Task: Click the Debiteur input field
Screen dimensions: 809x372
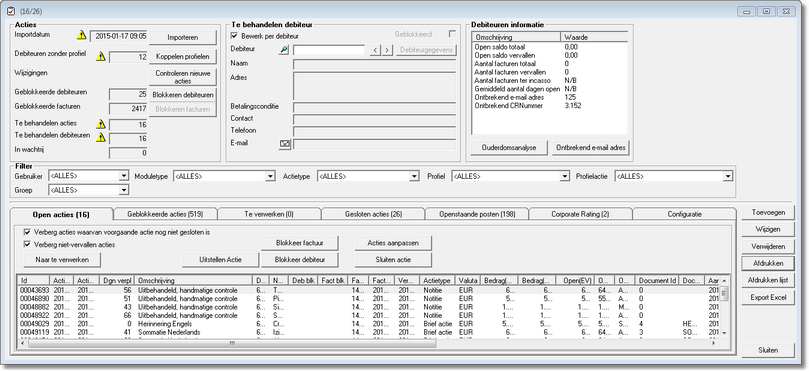Action: pyautogui.click(x=329, y=50)
